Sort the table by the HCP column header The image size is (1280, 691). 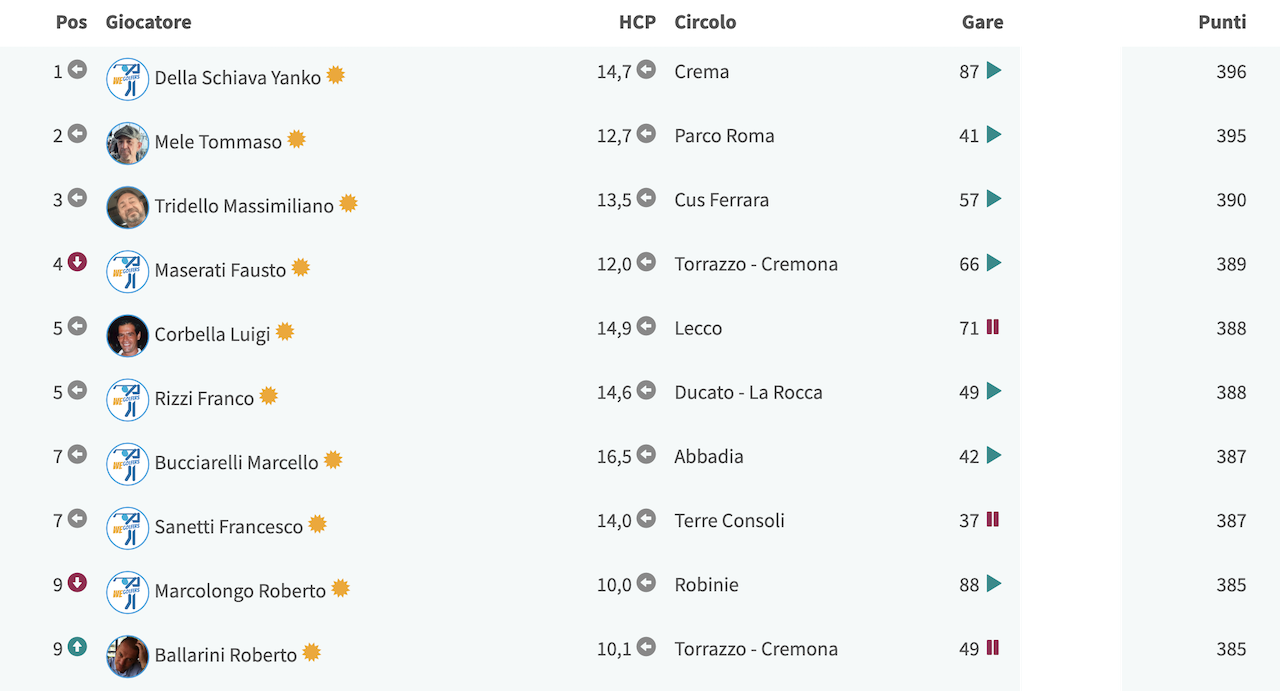click(x=637, y=22)
